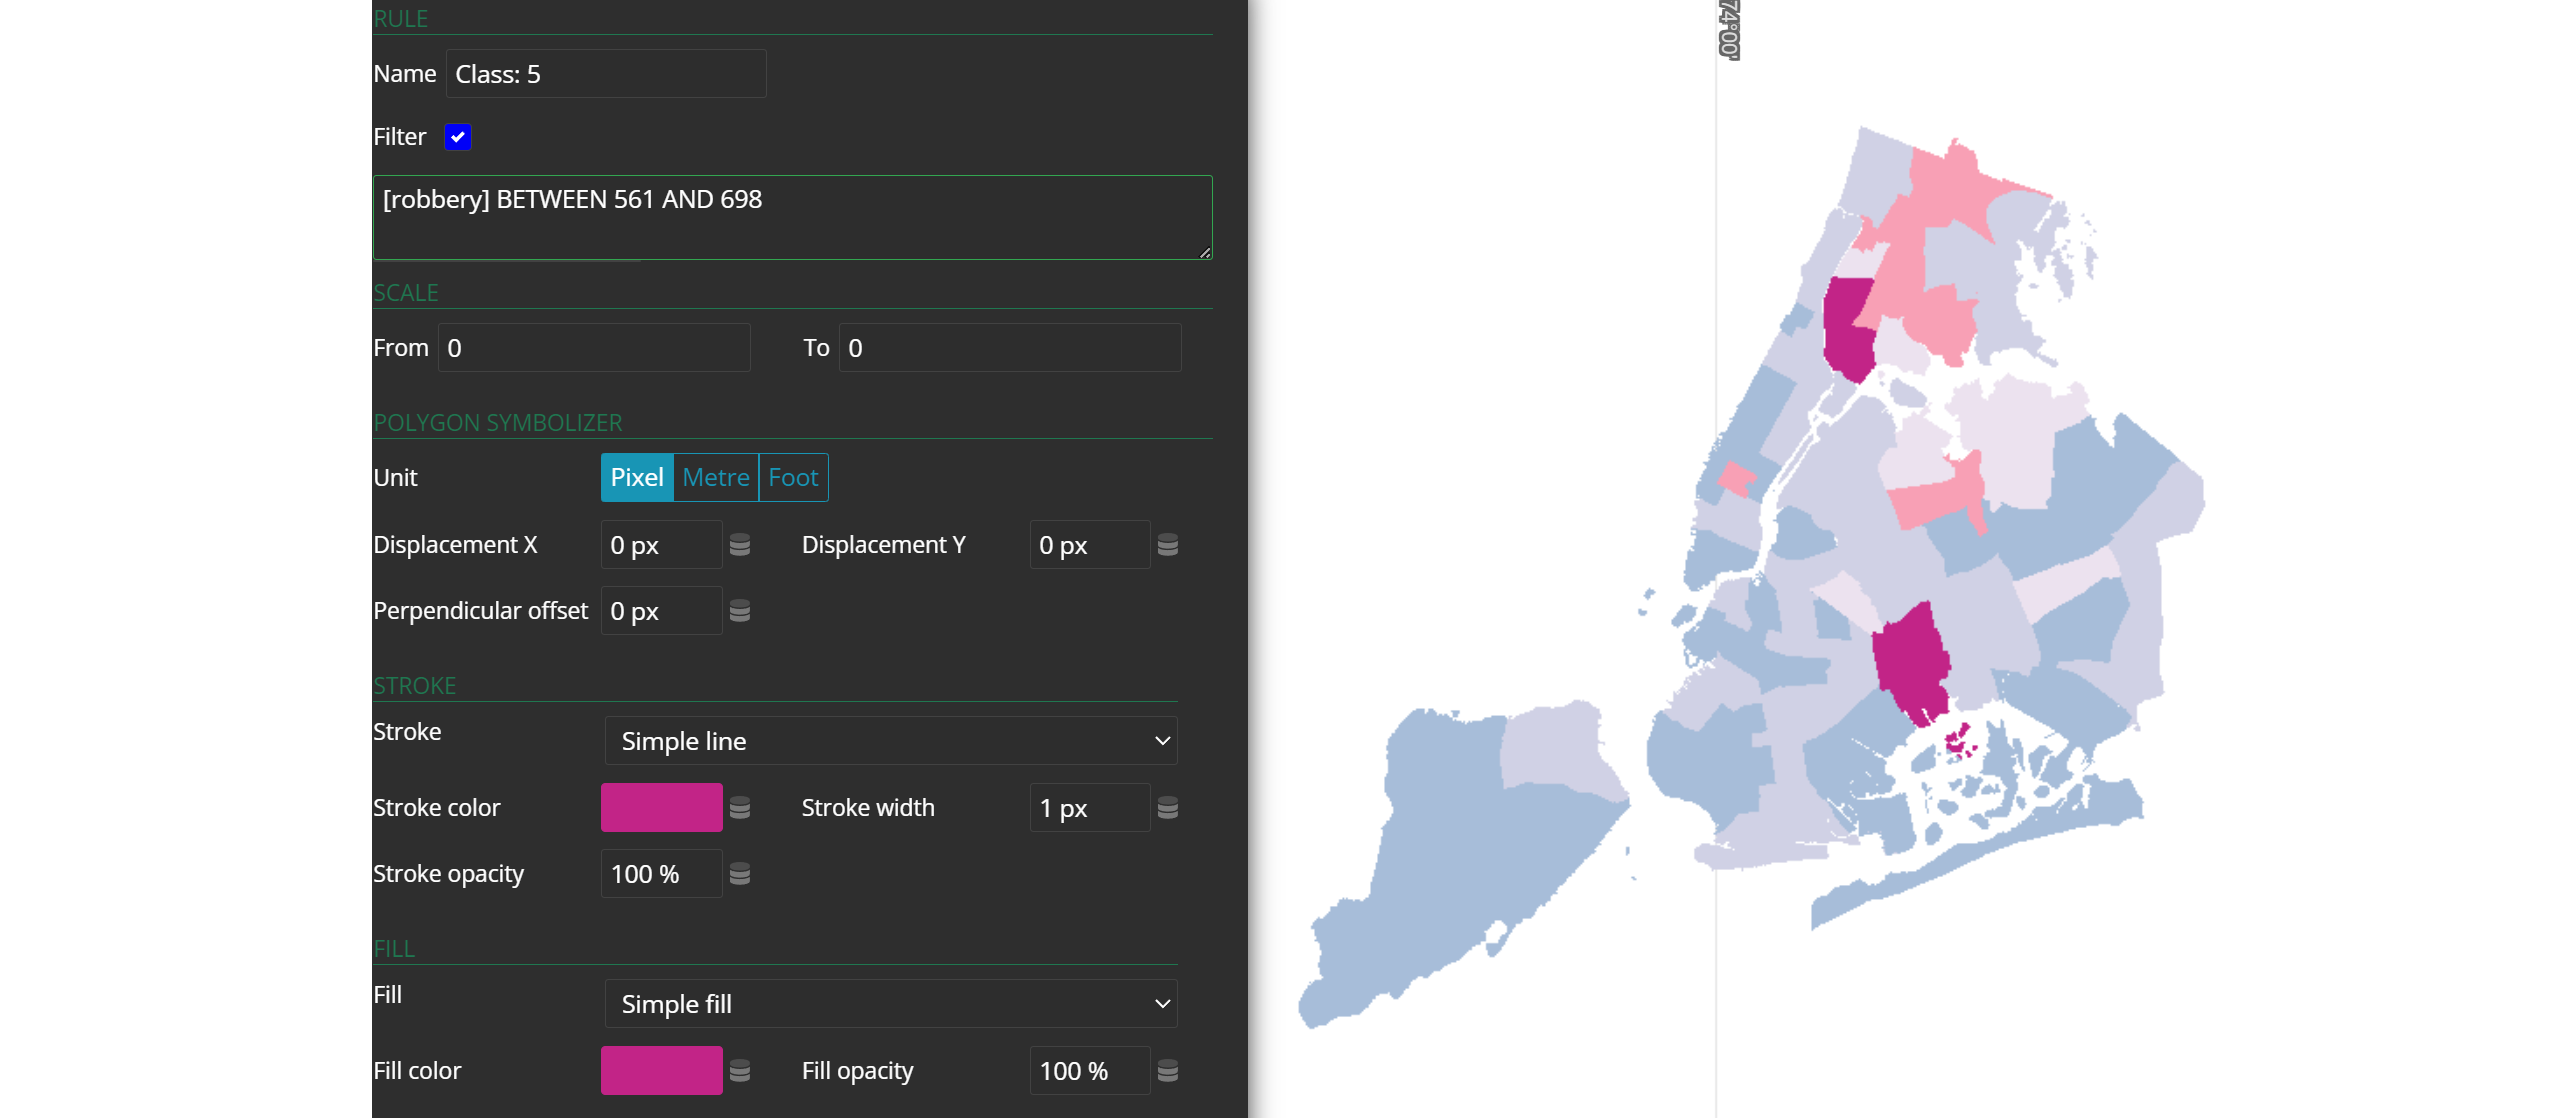The width and height of the screenshot is (2563, 1118).
Task: Click the Stroke width input field
Action: [x=1088, y=808]
